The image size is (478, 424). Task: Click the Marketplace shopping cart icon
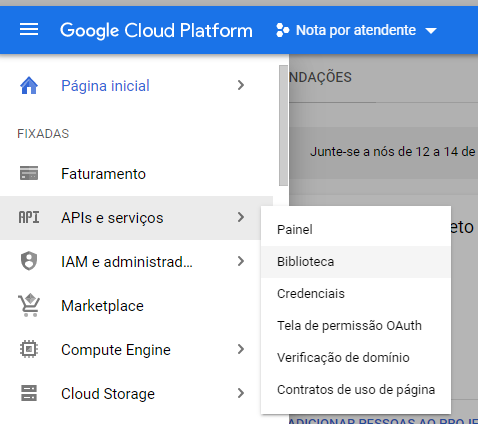pyautogui.click(x=29, y=305)
